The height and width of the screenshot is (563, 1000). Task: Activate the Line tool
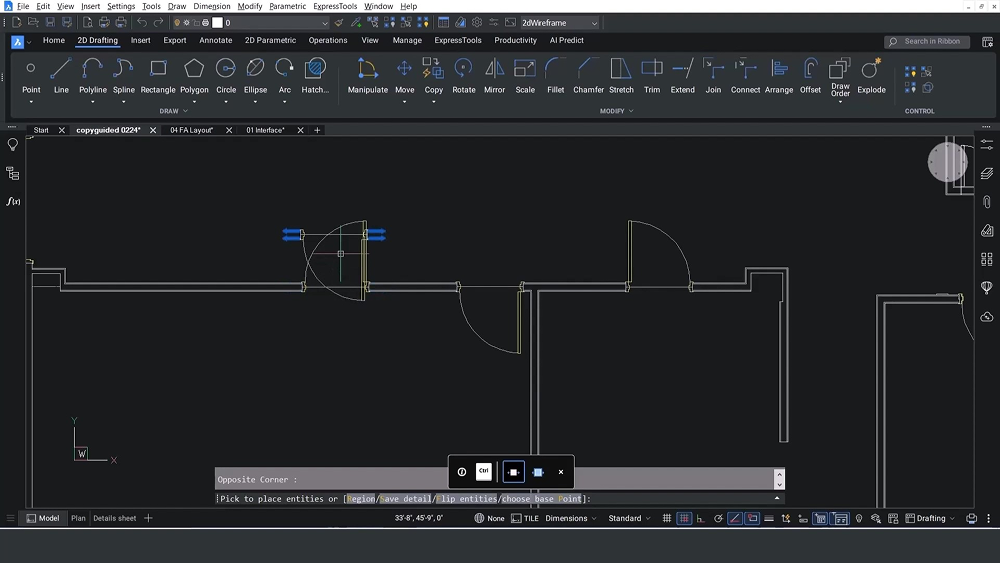[x=61, y=77]
